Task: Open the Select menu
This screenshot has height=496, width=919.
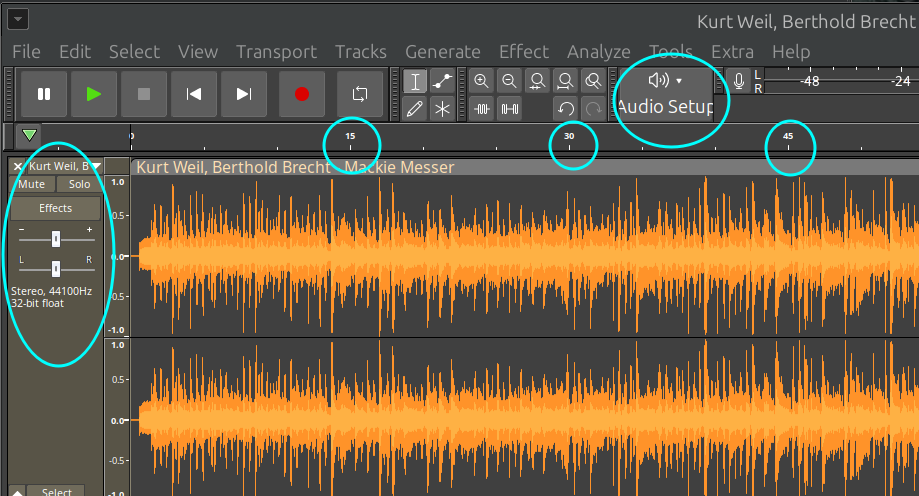Action: point(134,52)
